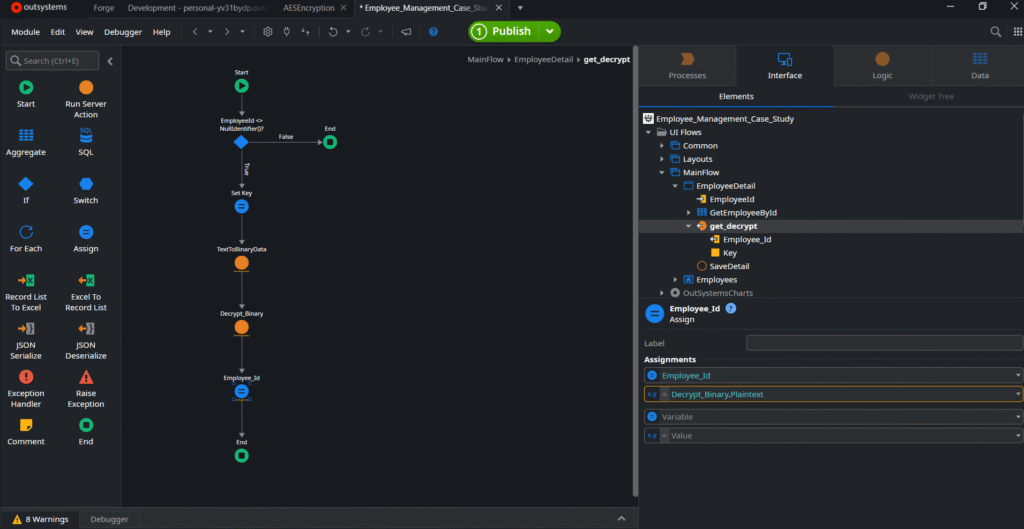Click MainFlow in the breadcrumb
The width and height of the screenshot is (1024, 529).
pyautogui.click(x=485, y=59)
